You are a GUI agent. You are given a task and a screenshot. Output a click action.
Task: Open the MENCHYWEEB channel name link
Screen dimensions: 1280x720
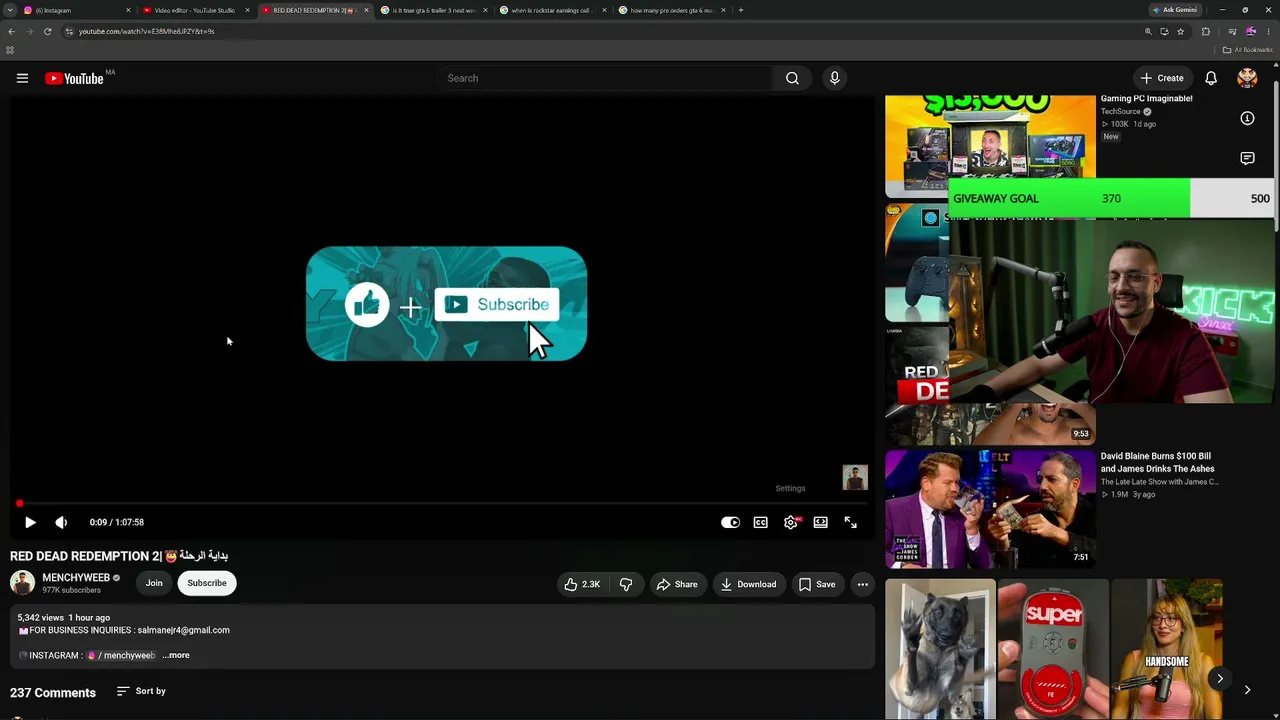click(x=76, y=577)
